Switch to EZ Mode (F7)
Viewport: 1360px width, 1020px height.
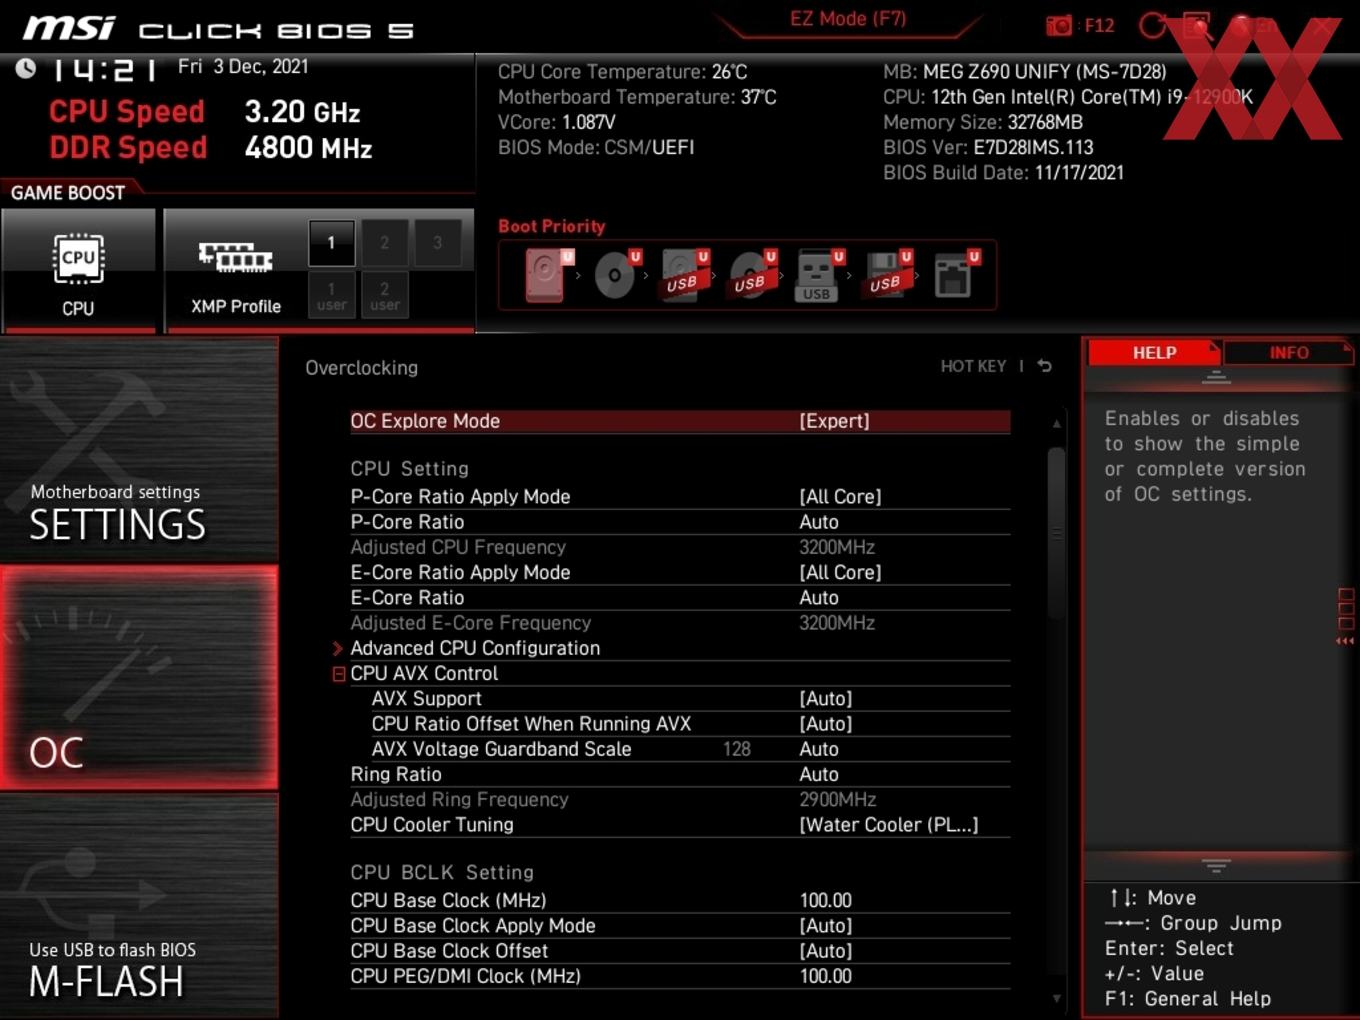pyautogui.click(x=848, y=18)
